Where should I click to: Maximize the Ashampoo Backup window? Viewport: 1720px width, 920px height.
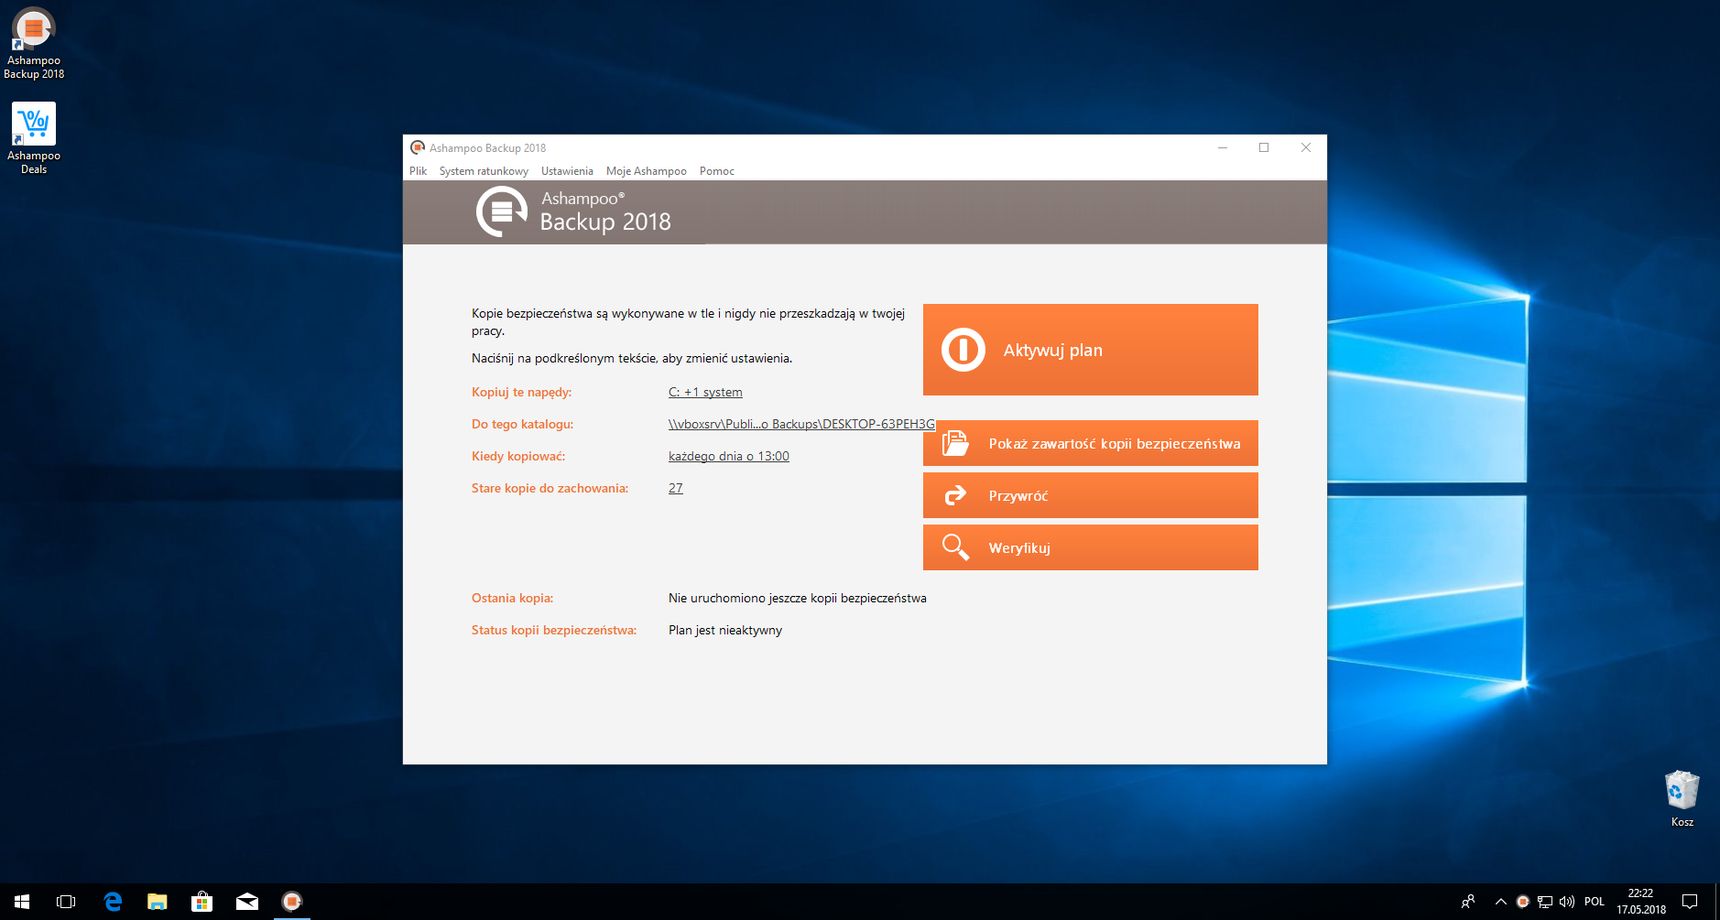pos(1264,147)
